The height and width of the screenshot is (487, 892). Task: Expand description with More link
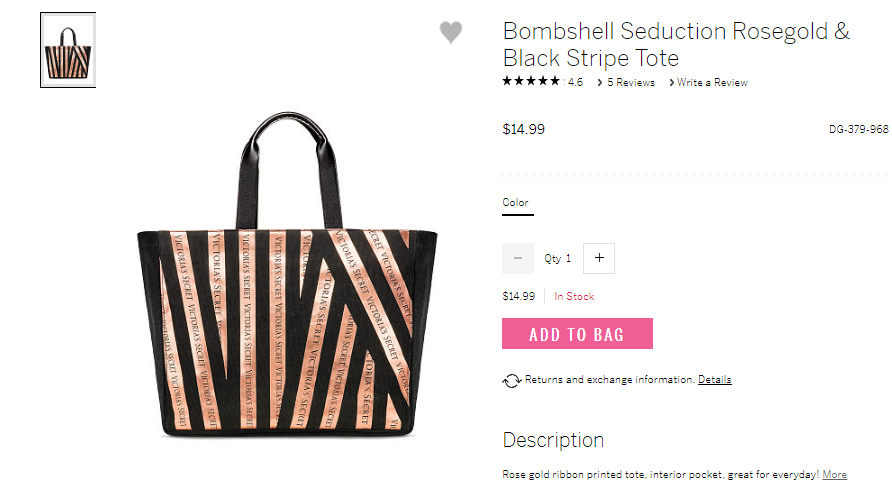835,474
